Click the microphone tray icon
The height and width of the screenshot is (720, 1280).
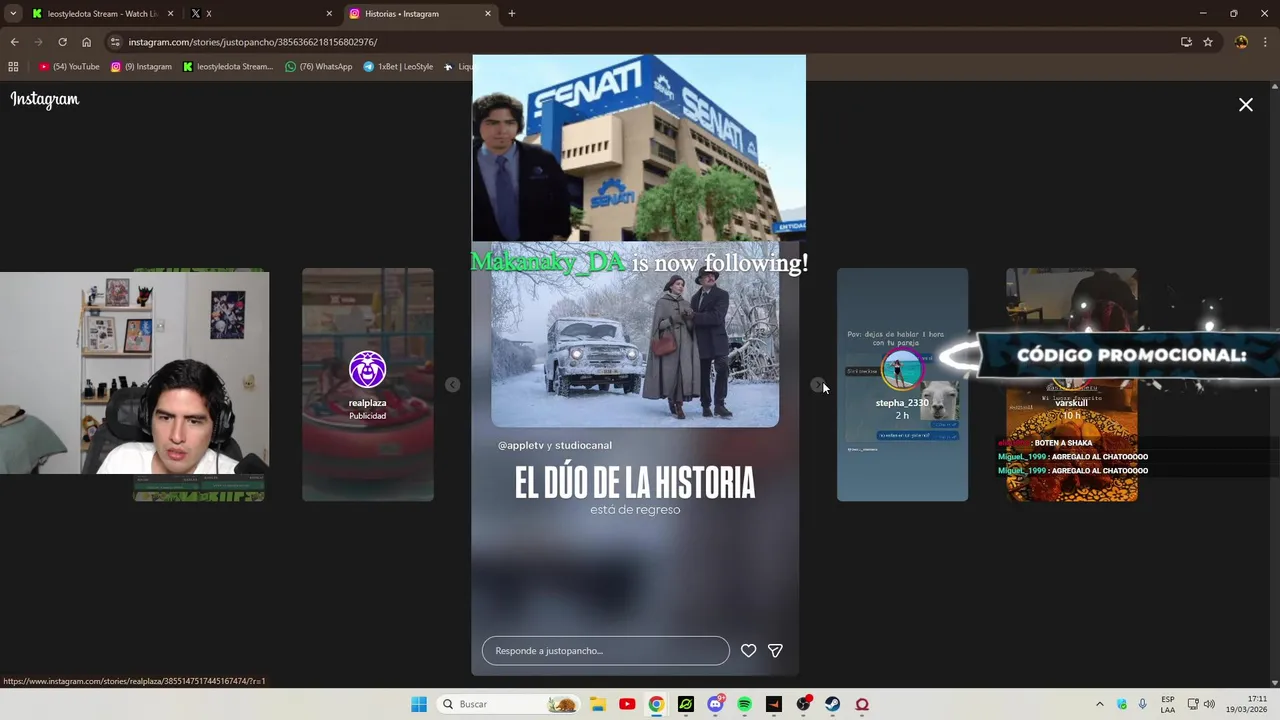[x=1142, y=704]
